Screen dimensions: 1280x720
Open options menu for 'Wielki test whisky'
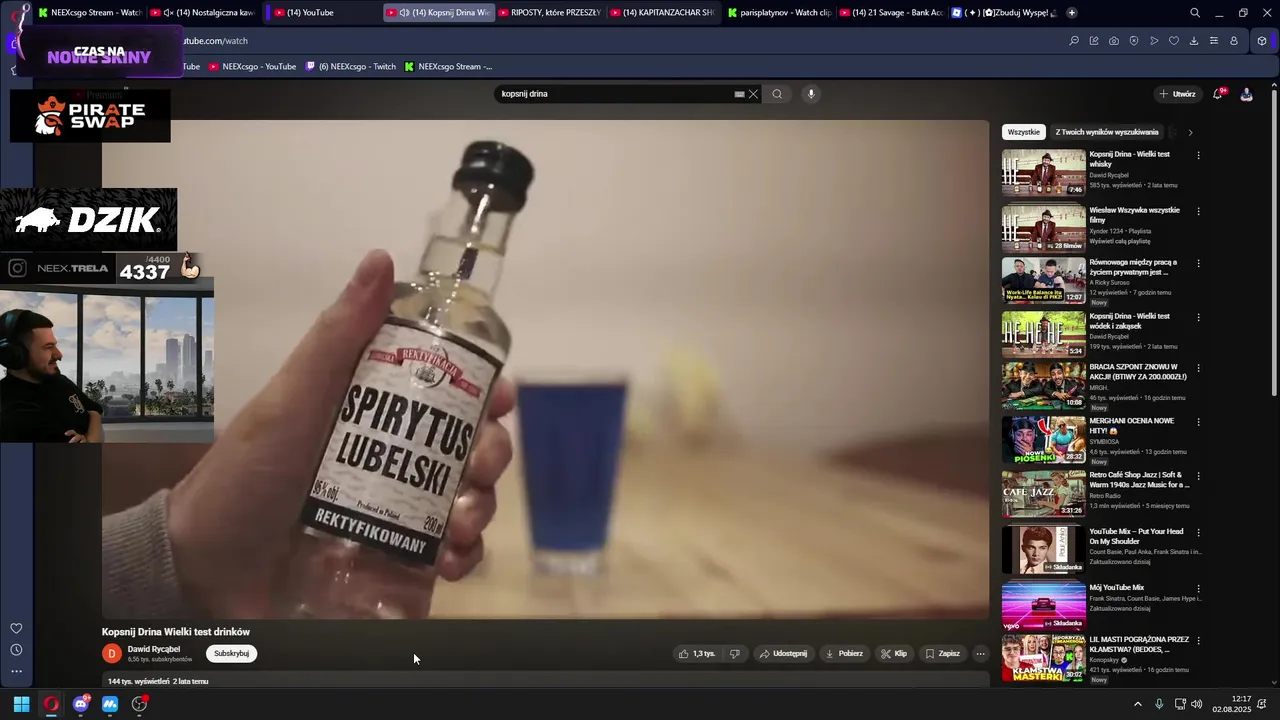(1198, 155)
